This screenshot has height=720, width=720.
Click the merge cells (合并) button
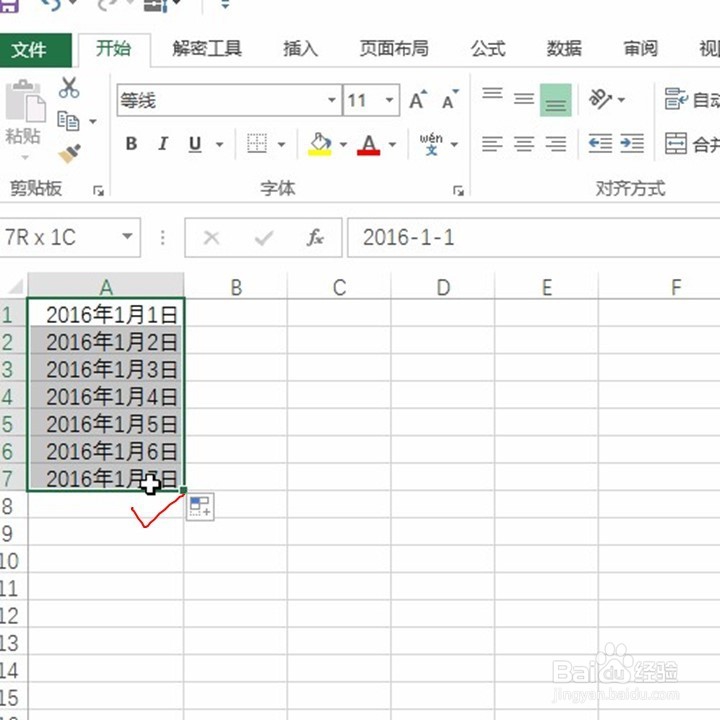(692, 144)
